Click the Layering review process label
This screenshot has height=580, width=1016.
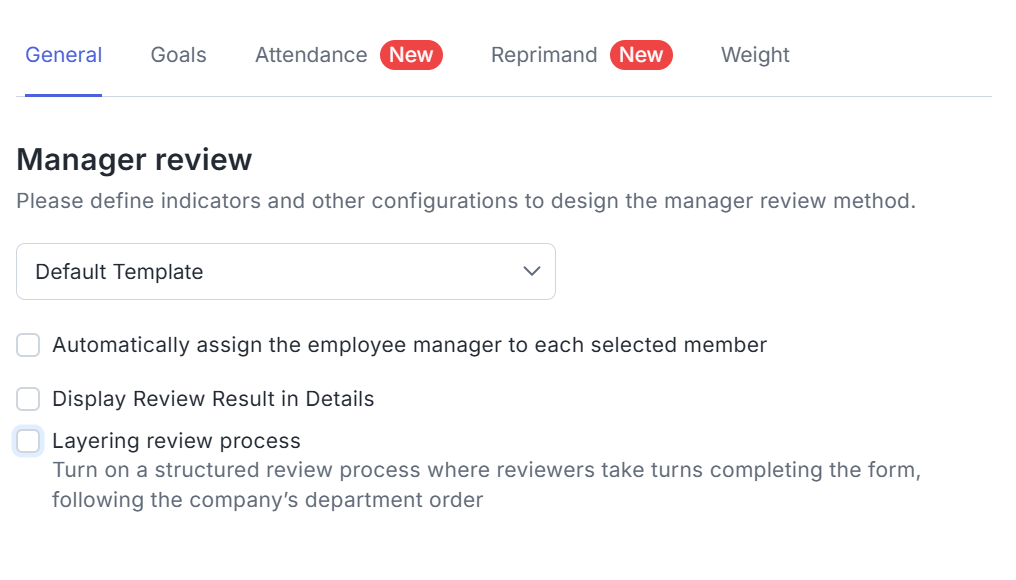click(x=176, y=441)
